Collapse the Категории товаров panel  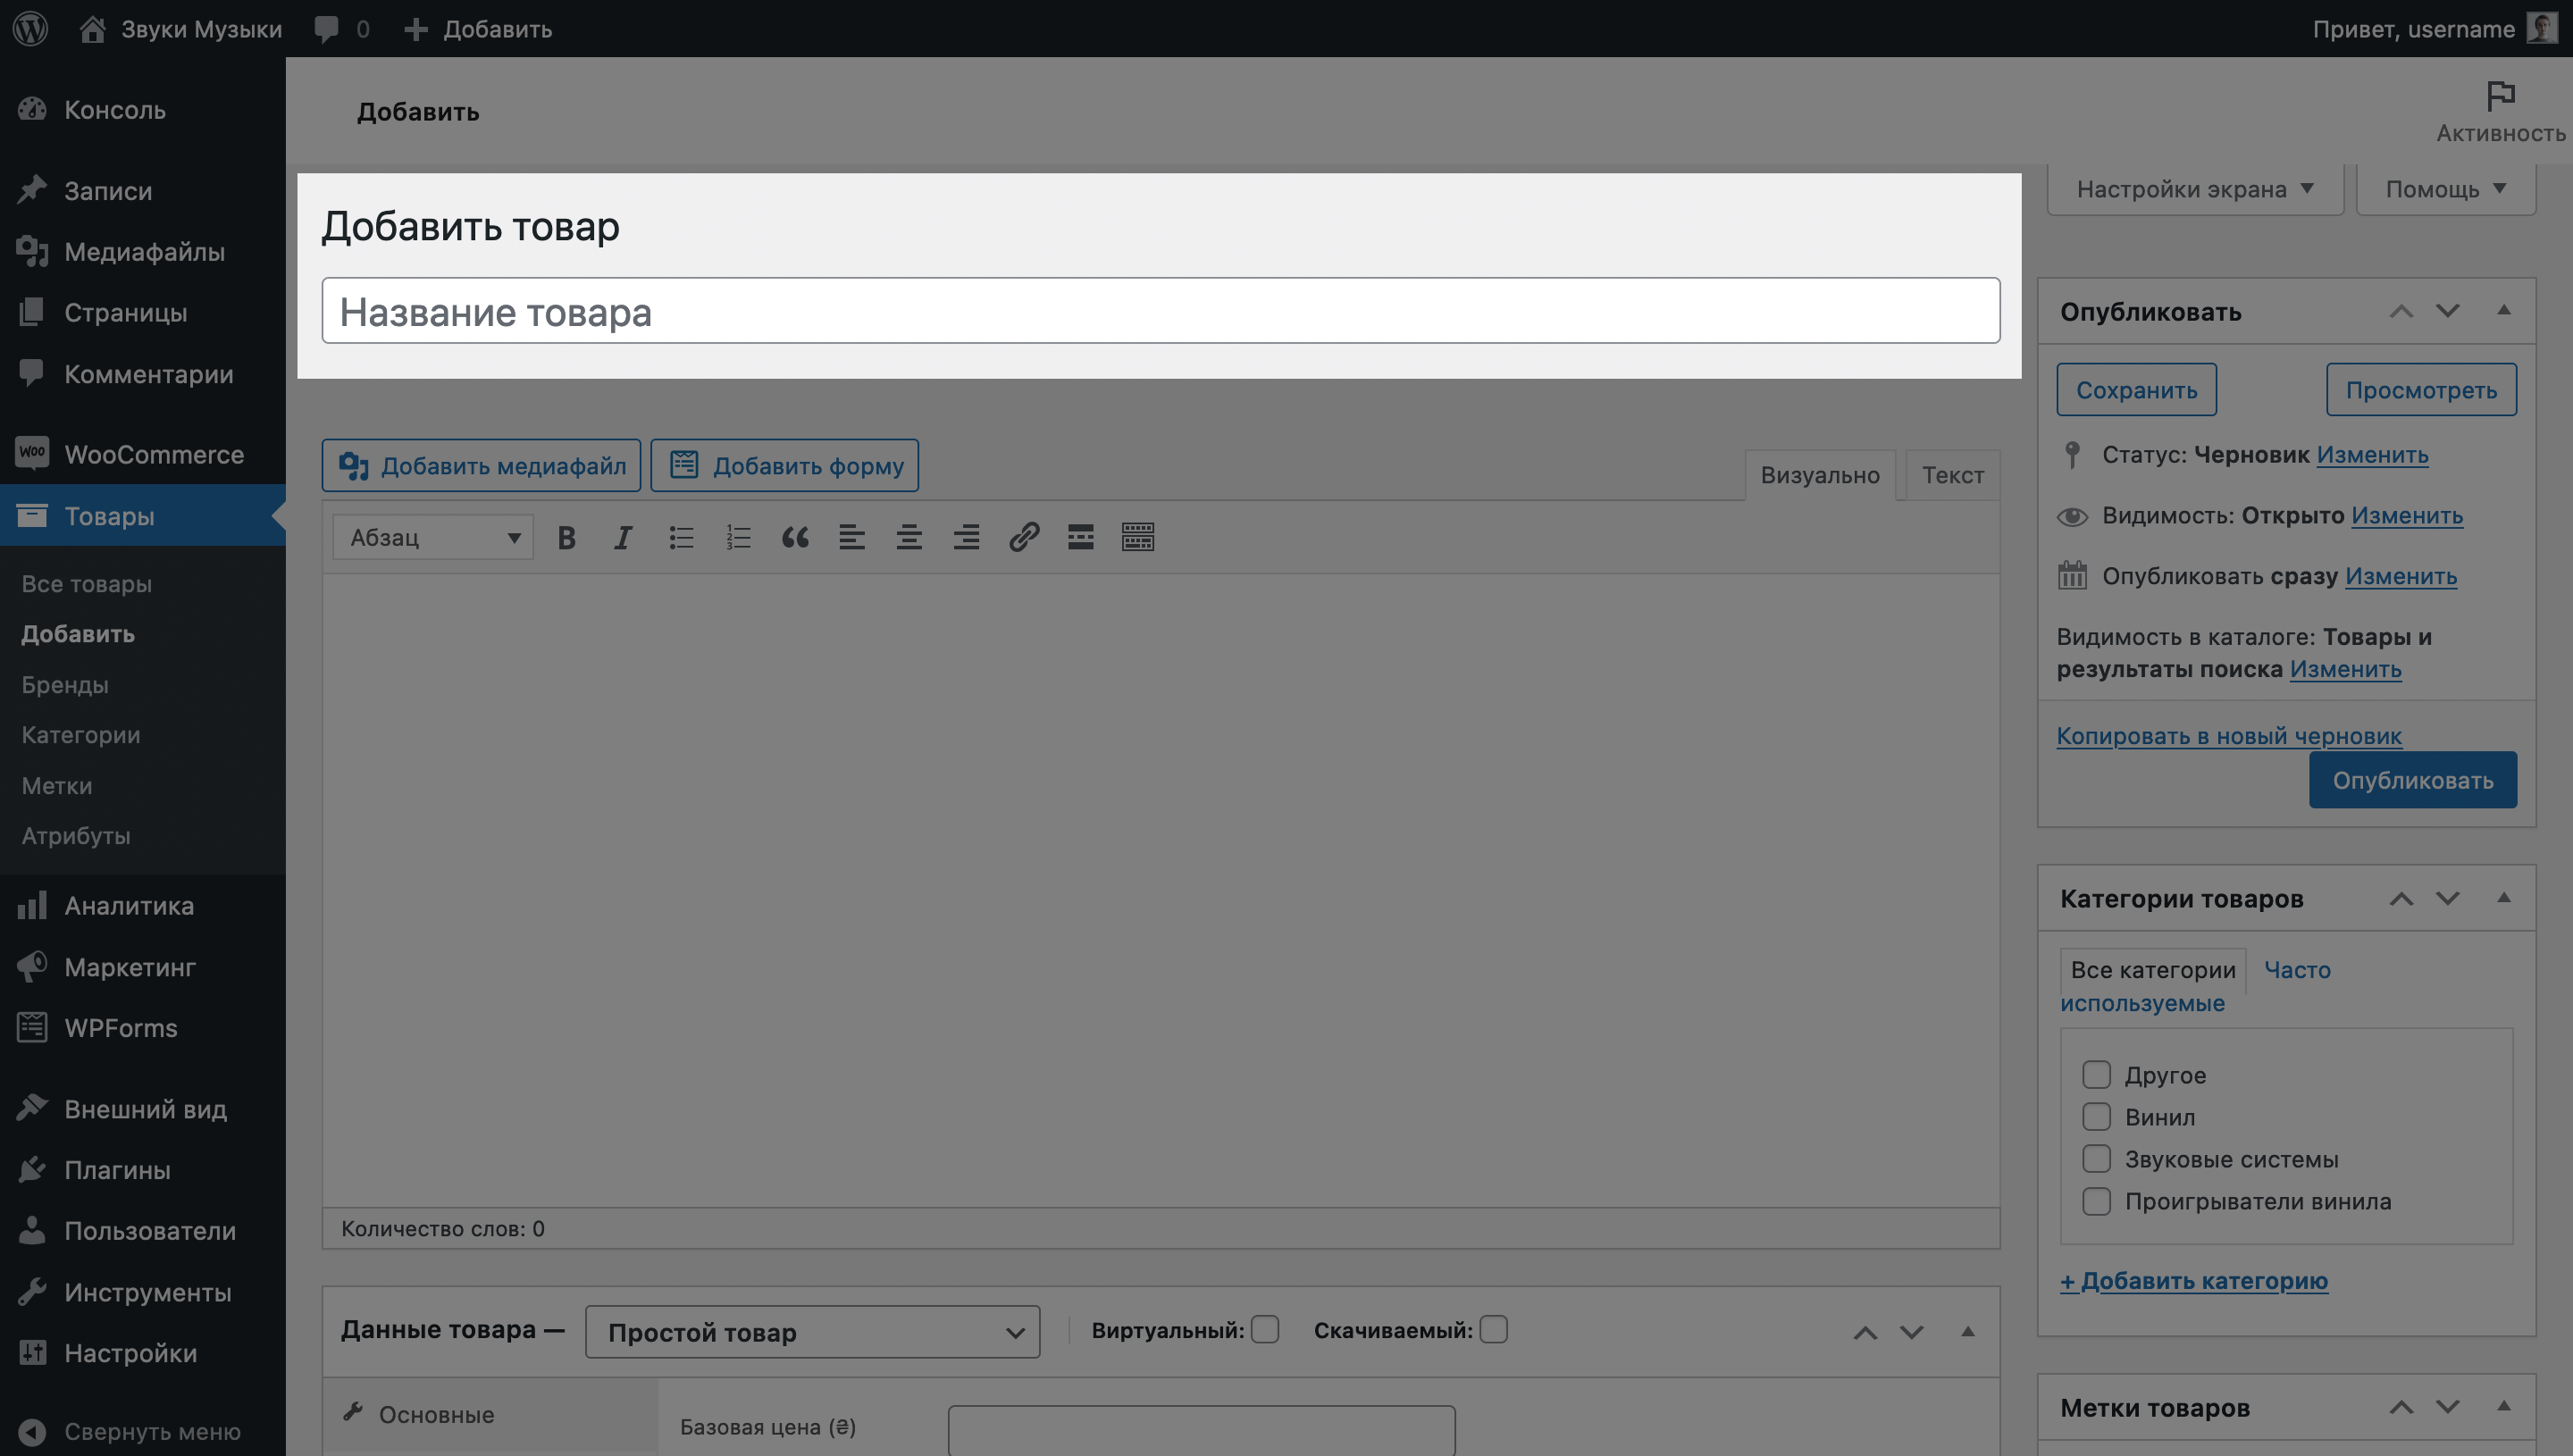click(x=2504, y=898)
